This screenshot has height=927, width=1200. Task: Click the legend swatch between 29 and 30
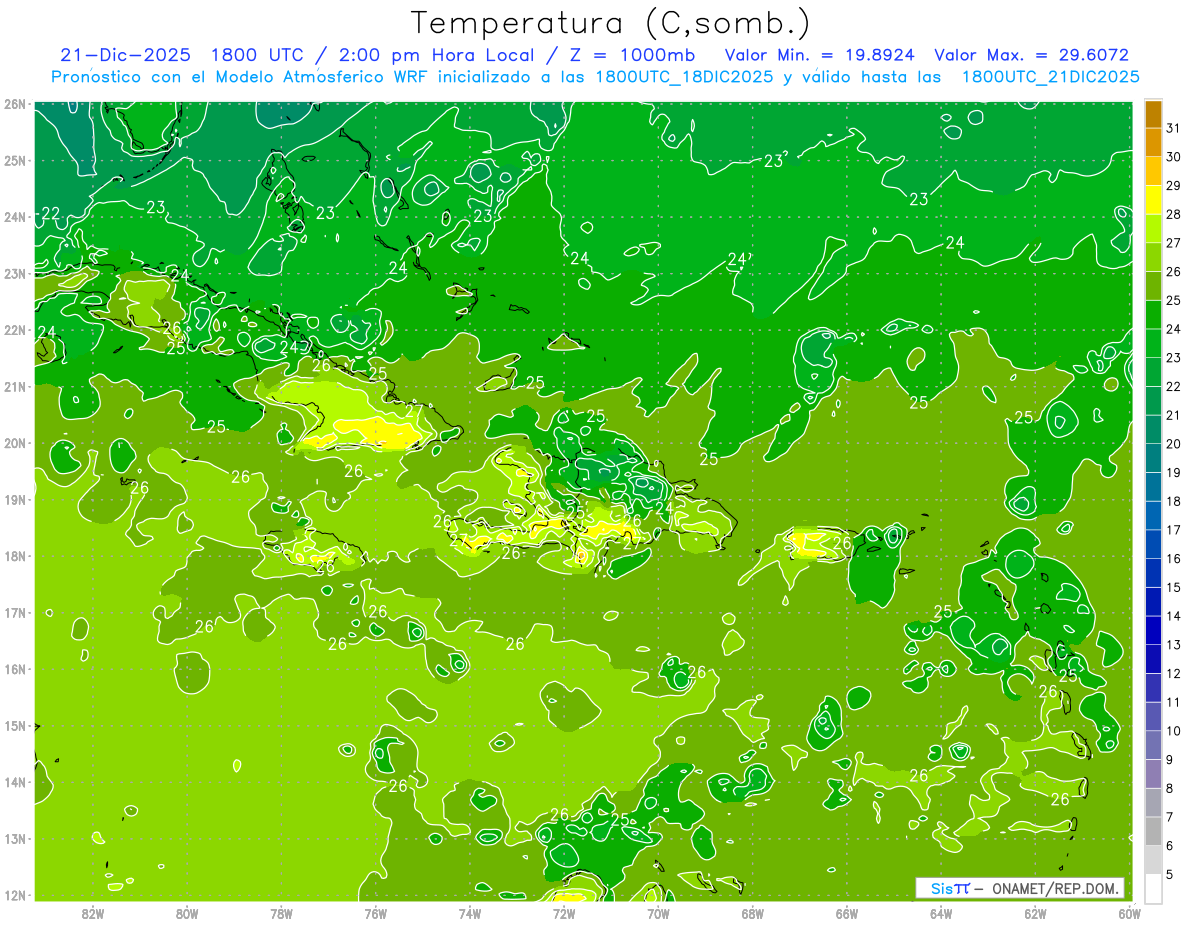pos(1153,171)
